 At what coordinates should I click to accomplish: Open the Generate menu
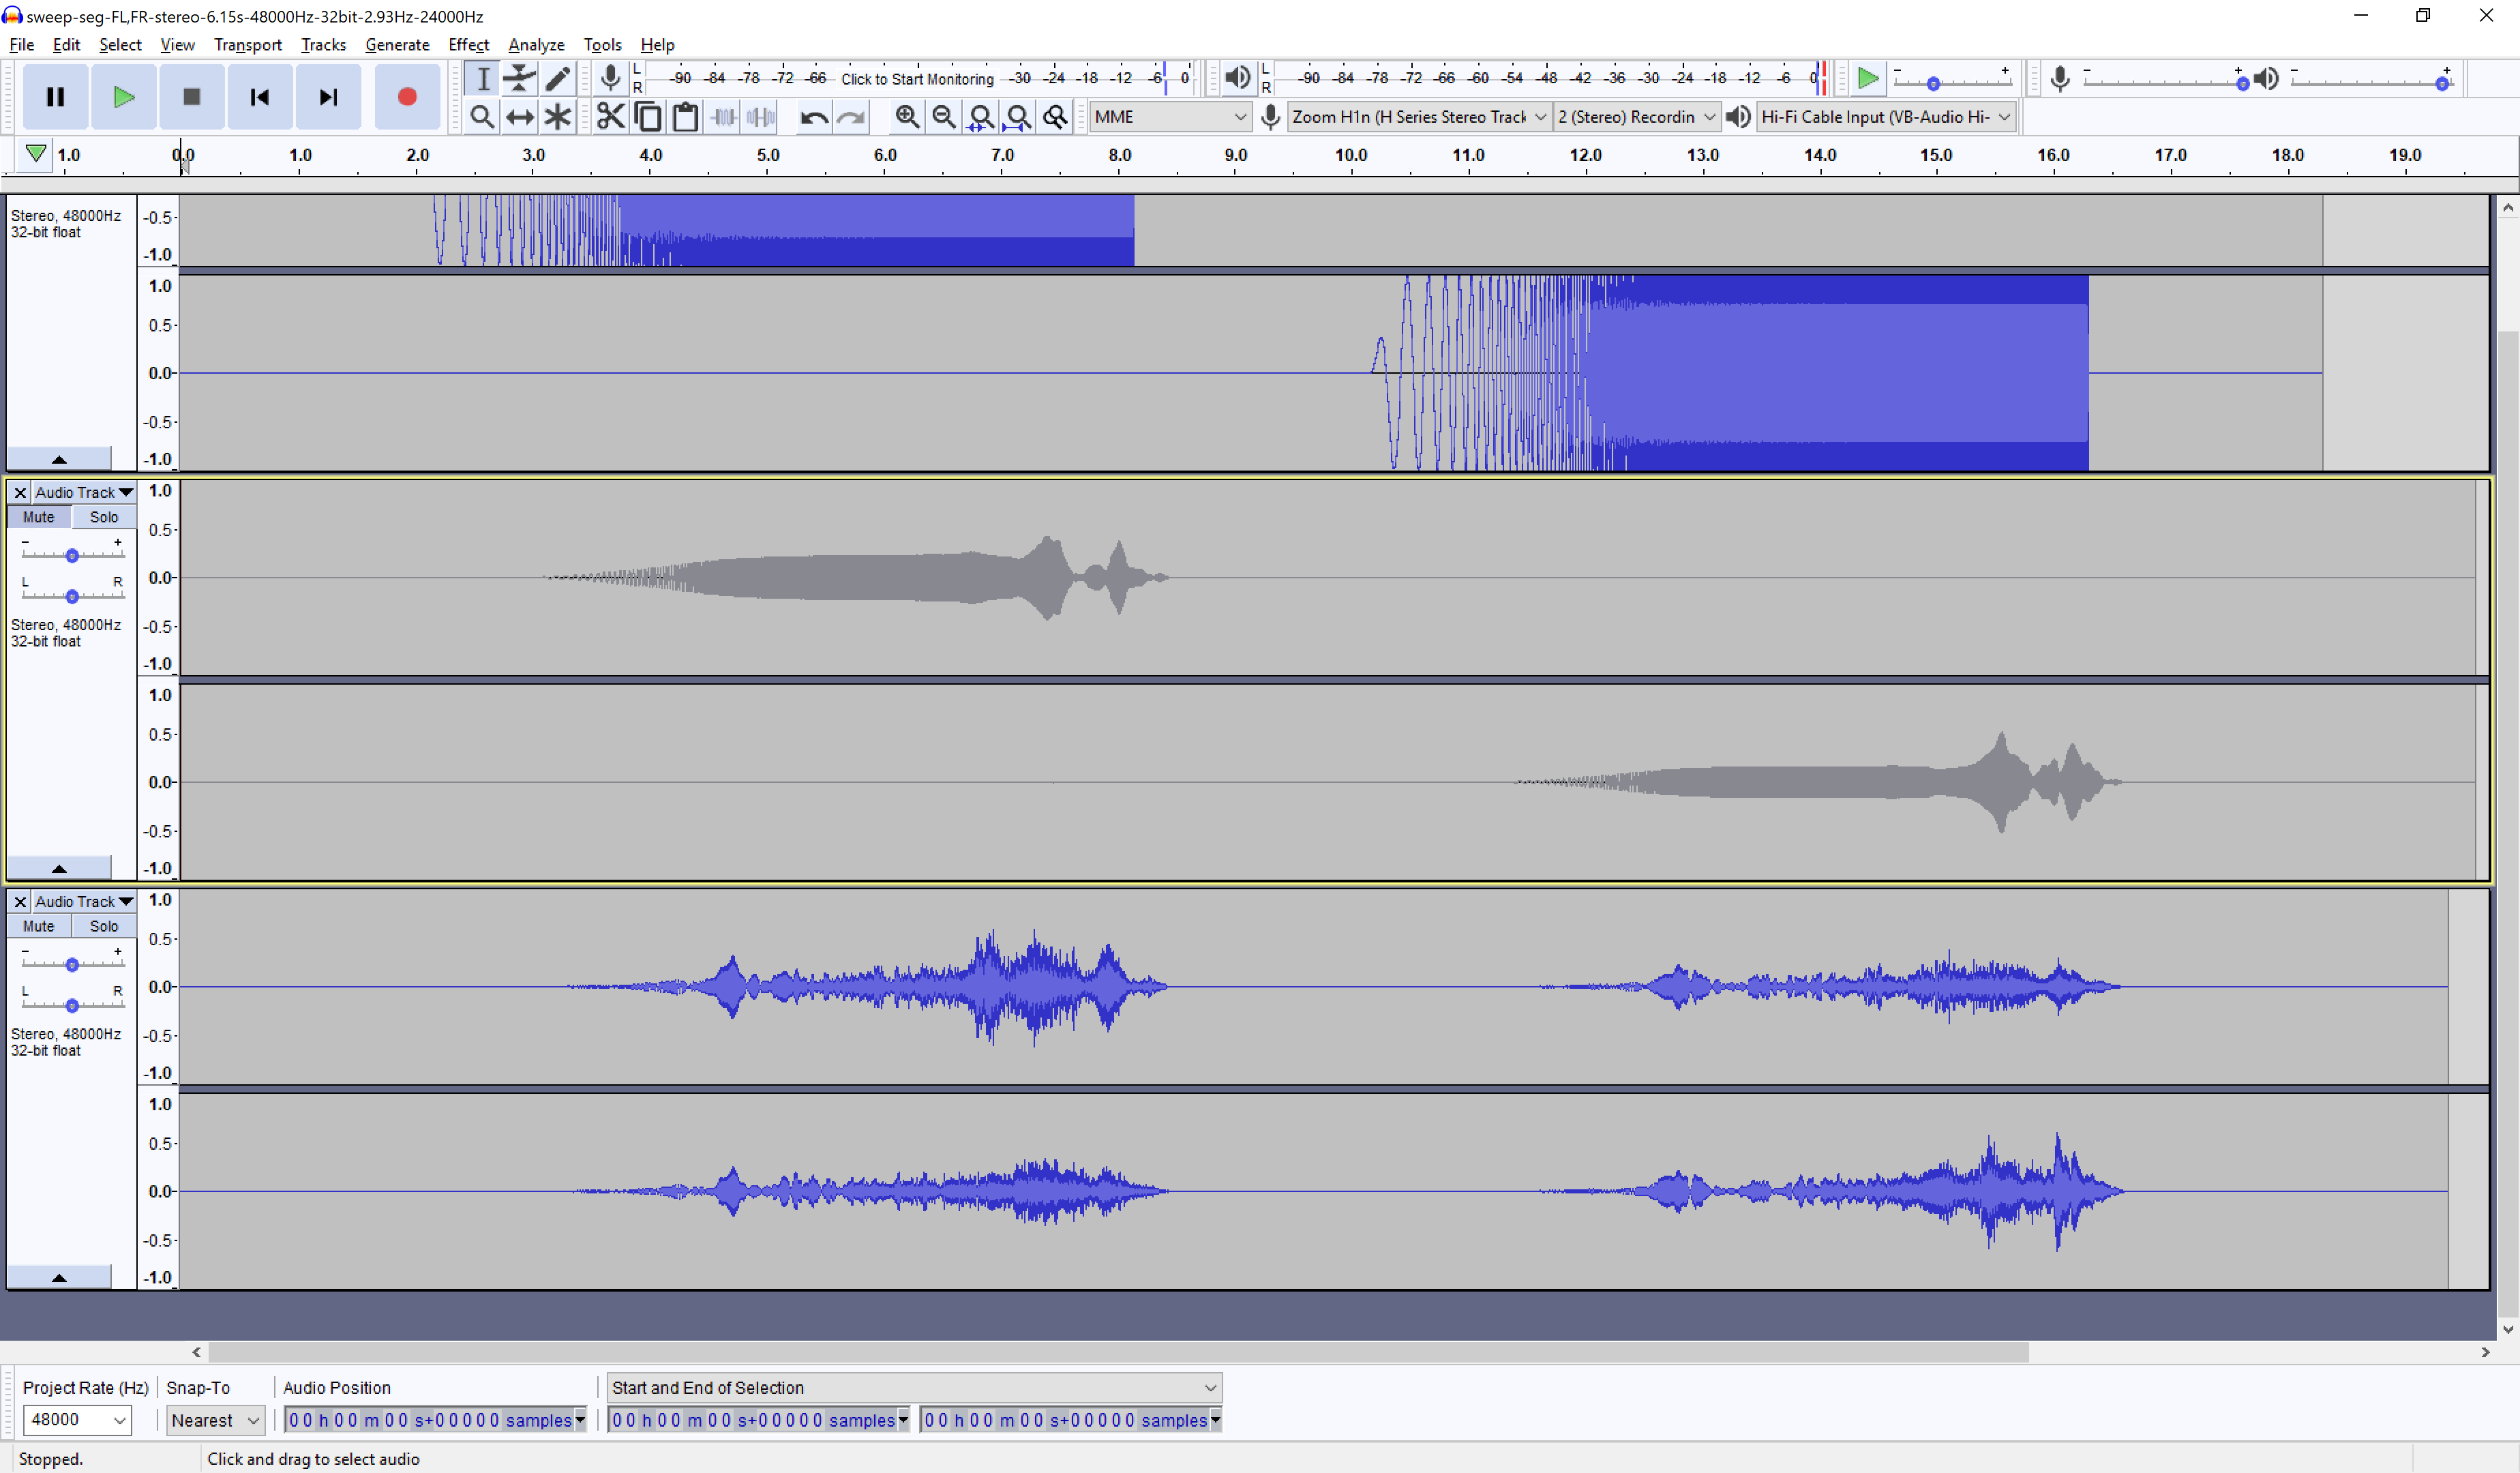tap(396, 45)
